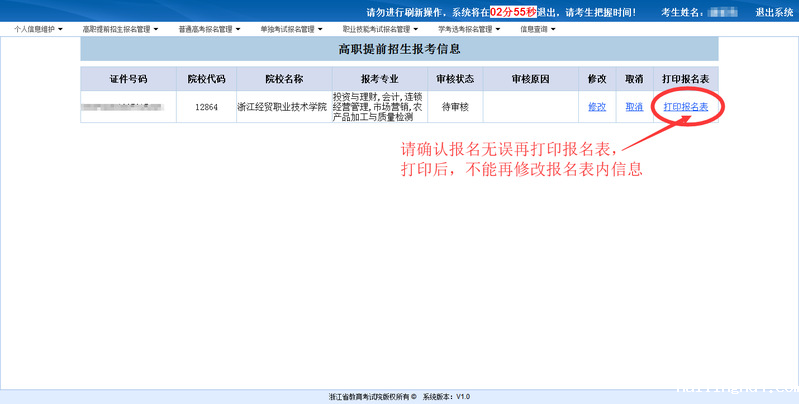Image resolution: width=799 pixels, height=404 pixels.
Task: Click the 退出系统 logout link
Action: 773,12
